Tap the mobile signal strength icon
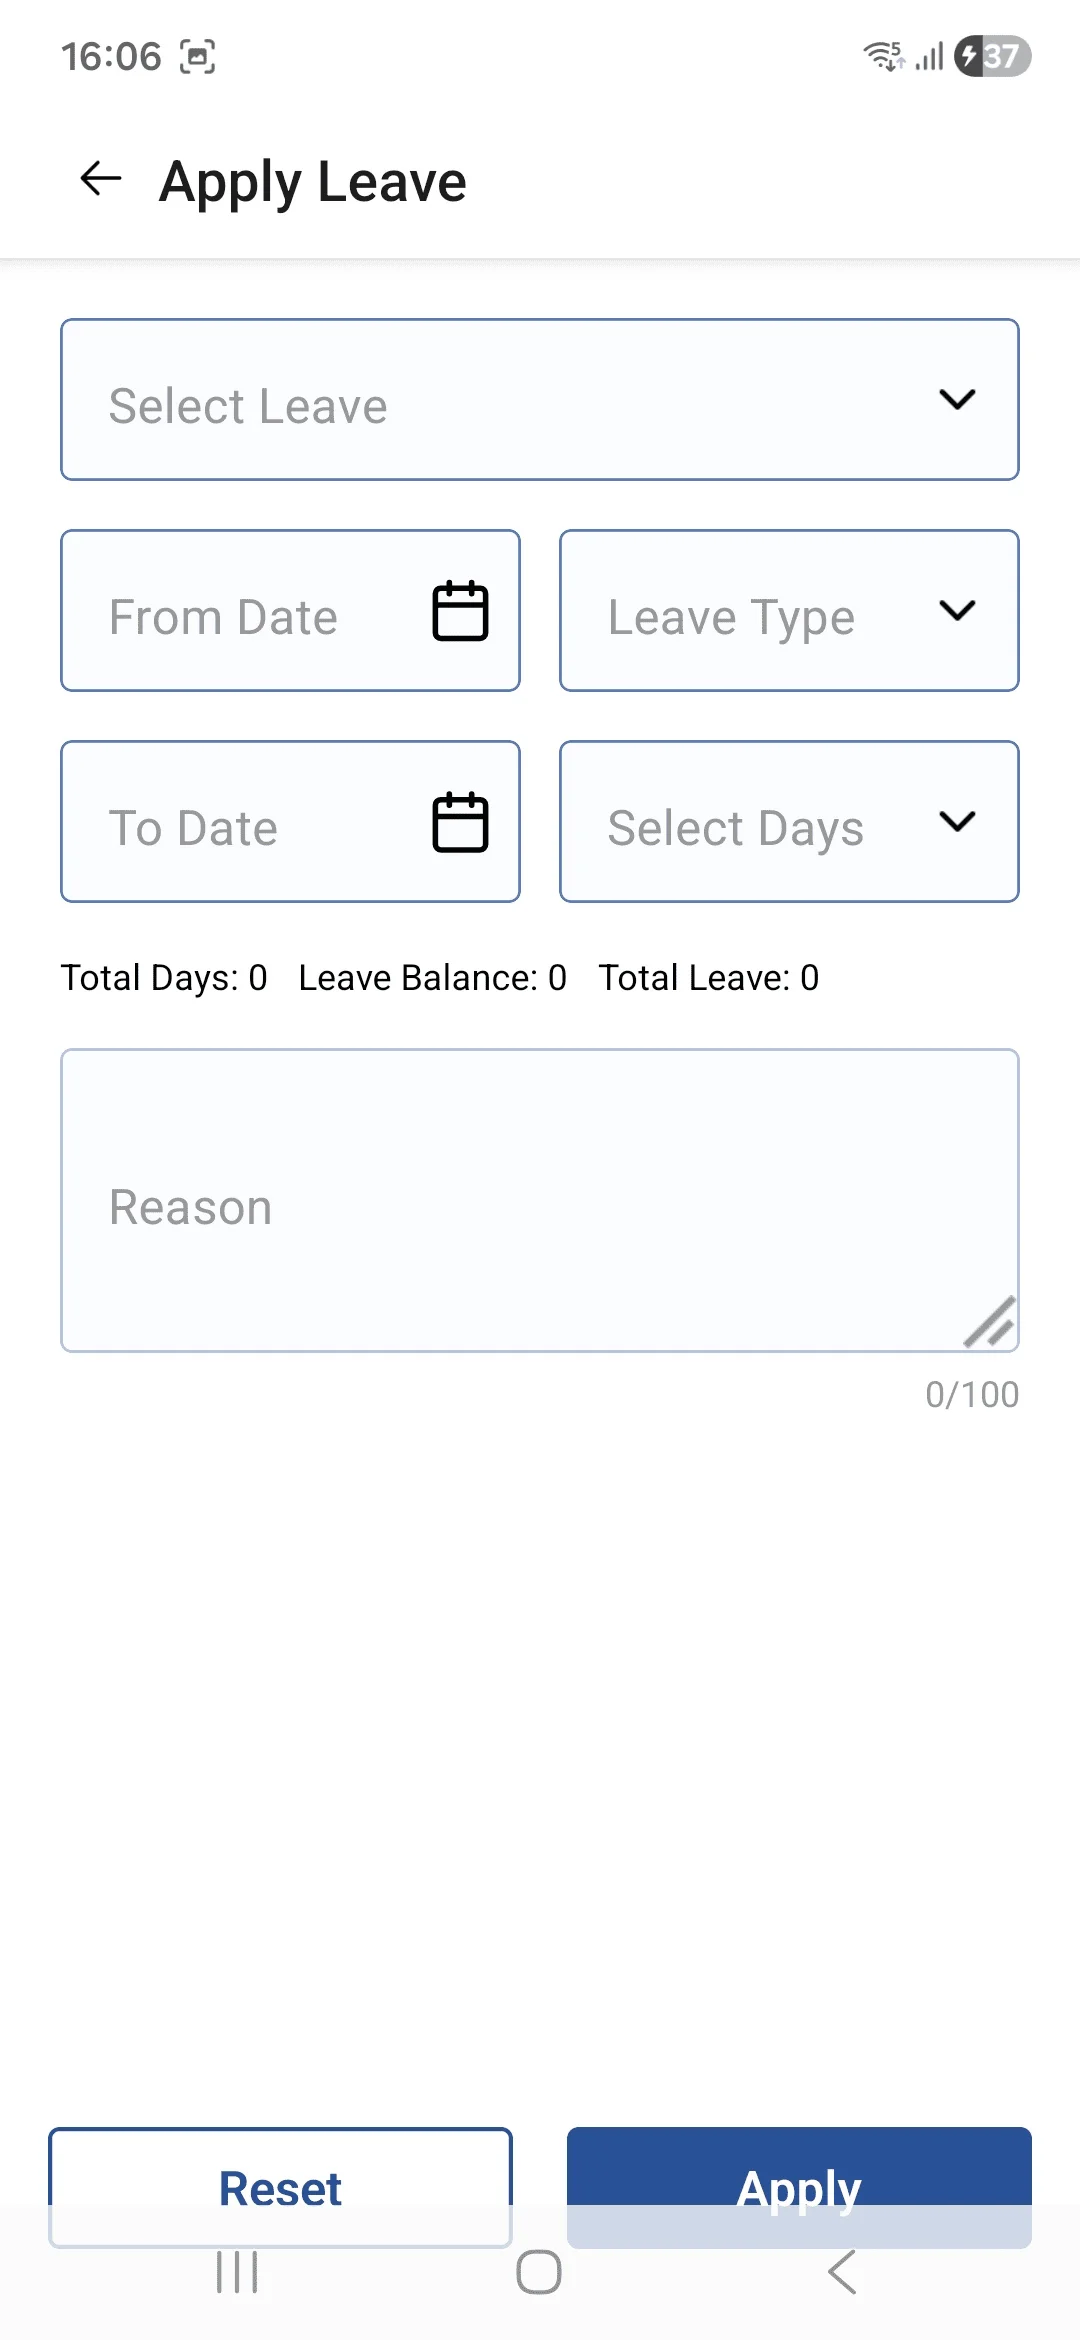 pos(930,56)
